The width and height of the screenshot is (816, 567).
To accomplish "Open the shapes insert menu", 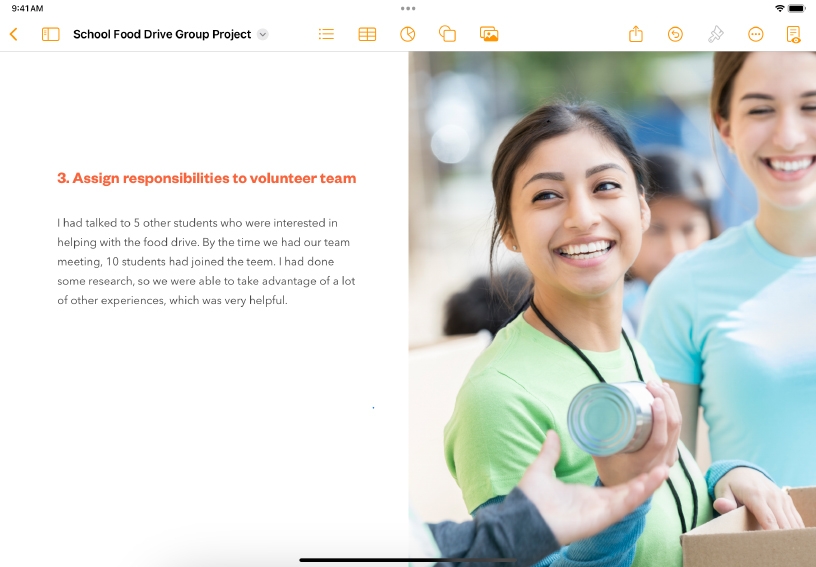I will [448, 34].
